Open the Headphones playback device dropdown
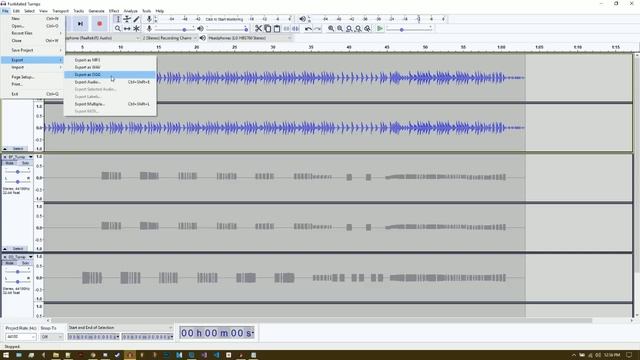 coord(250,38)
